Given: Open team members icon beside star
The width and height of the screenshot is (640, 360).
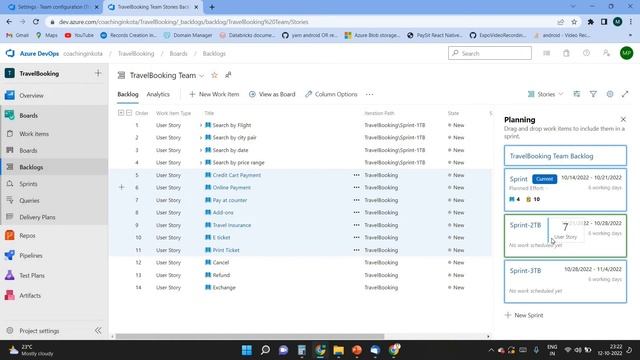Looking at the screenshot, I should [x=228, y=75].
